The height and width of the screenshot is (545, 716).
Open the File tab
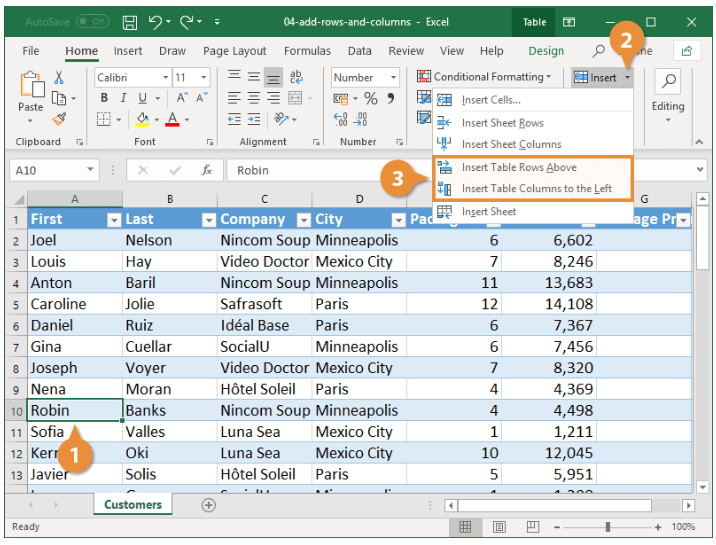31,51
